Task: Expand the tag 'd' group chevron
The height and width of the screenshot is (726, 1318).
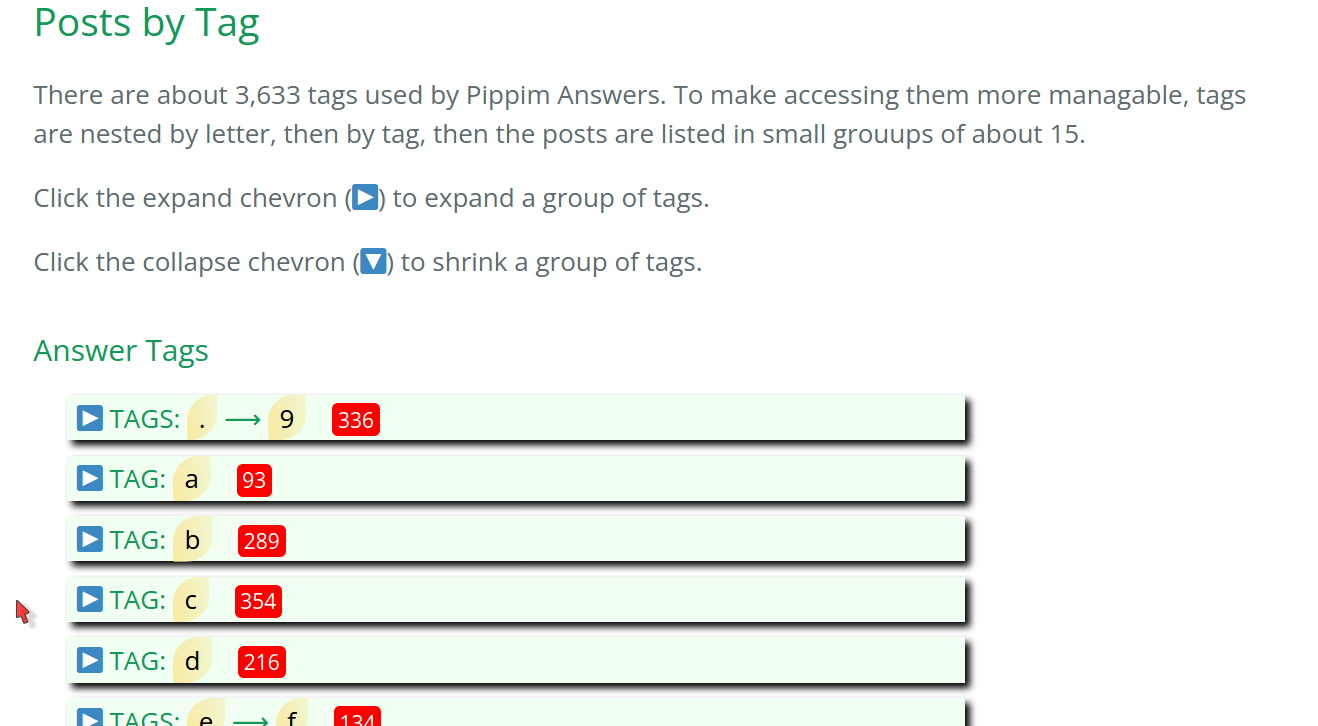Action: (90, 661)
